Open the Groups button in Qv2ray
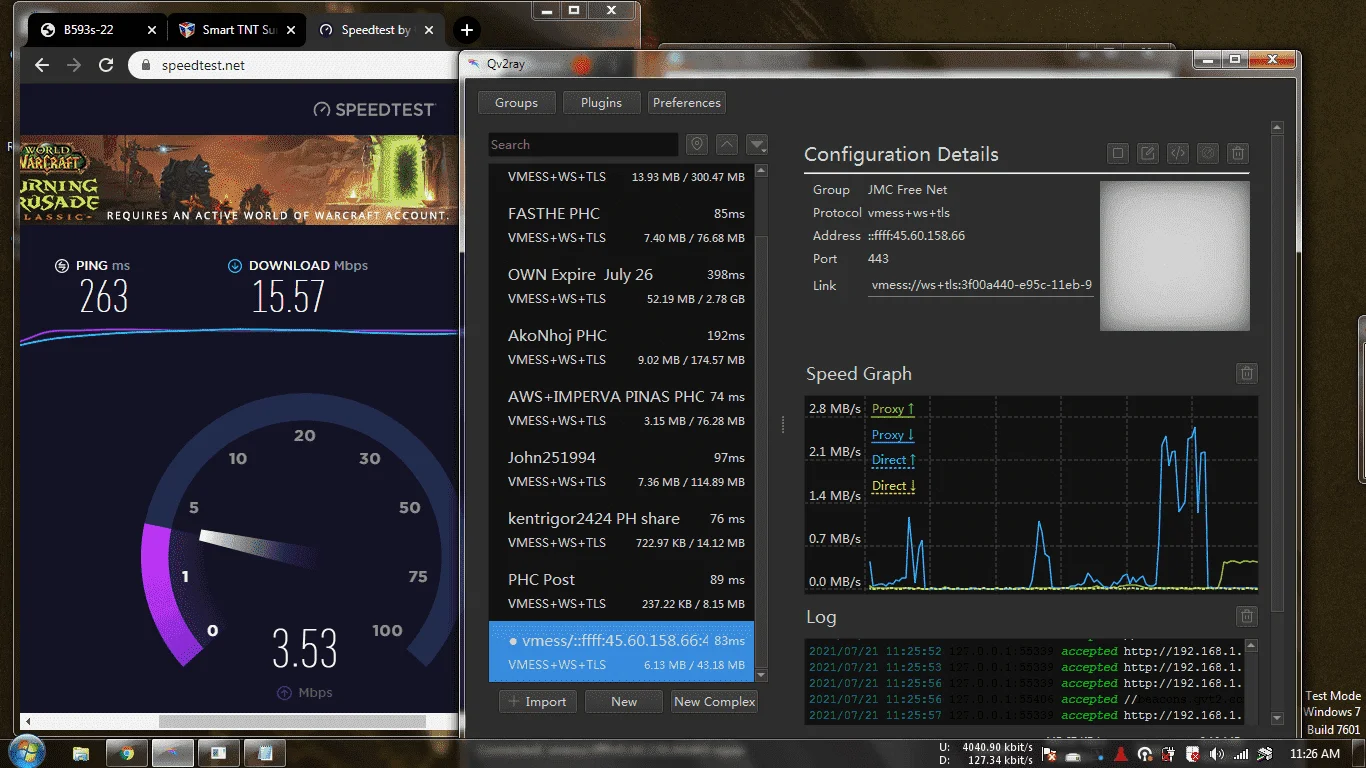1366x768 pixels. (x=516, y=103)
